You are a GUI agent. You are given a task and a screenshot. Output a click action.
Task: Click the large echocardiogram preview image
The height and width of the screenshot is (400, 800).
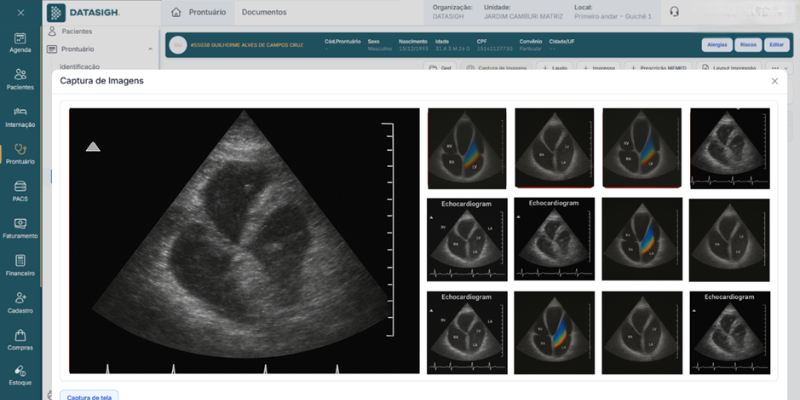244,240
